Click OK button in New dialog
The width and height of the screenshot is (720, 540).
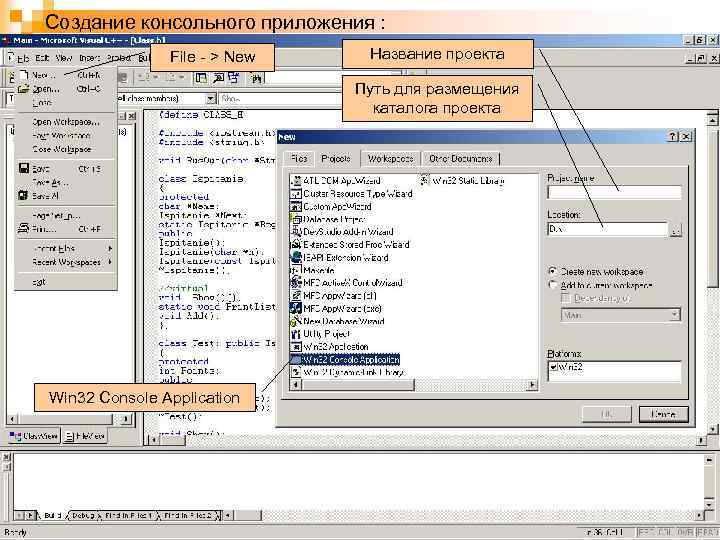(x=607, y=415)
